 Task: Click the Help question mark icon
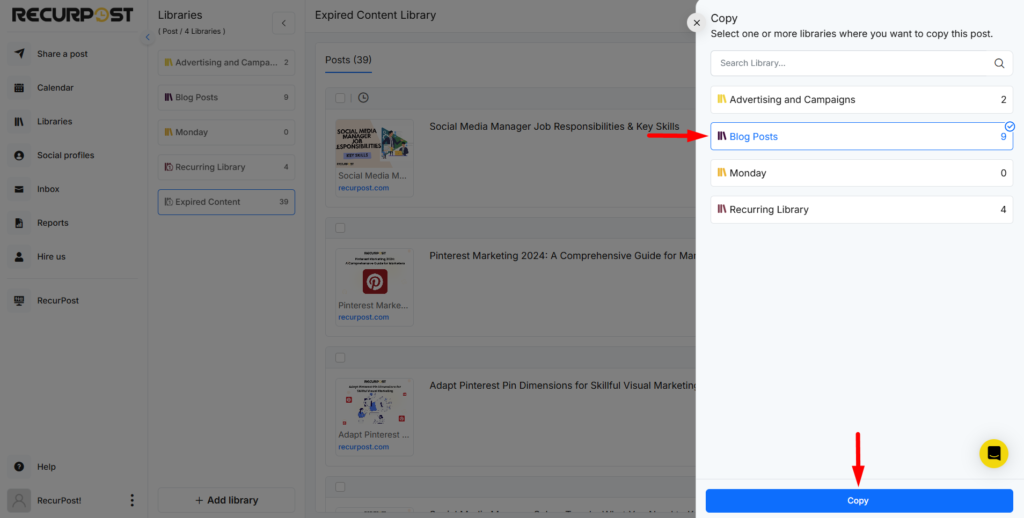pyautogui.click(x=19, y=467)
